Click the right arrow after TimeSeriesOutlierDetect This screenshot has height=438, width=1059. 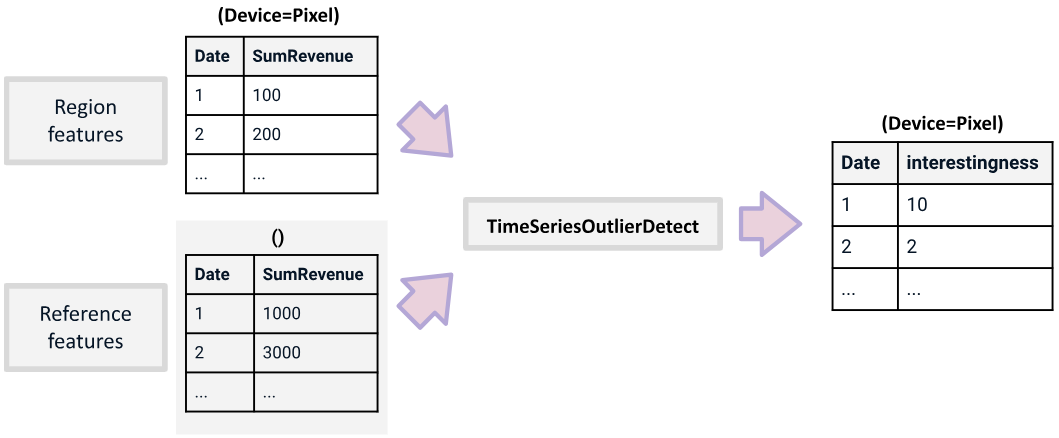[769, 223]
